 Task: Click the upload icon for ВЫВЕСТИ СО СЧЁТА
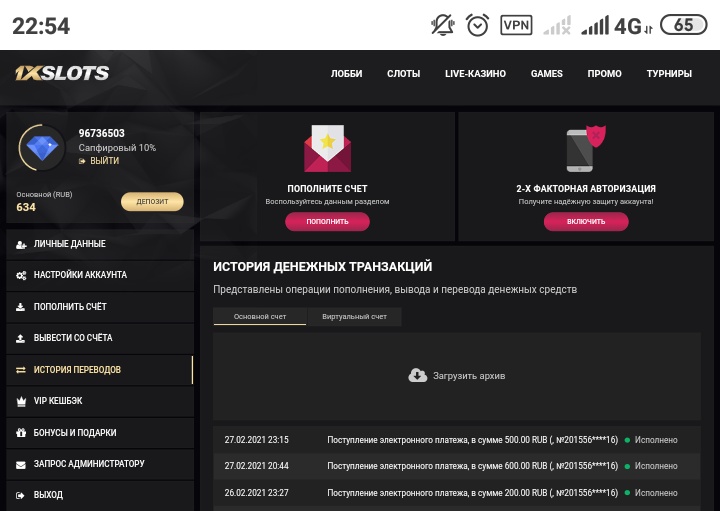point(21,338)
